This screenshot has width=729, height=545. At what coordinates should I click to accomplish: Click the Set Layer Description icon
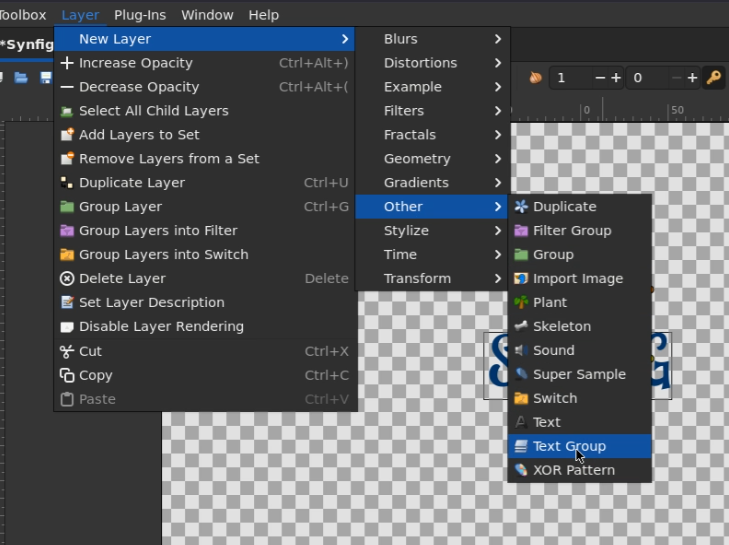pyautogui.click(x=67, y=302)
